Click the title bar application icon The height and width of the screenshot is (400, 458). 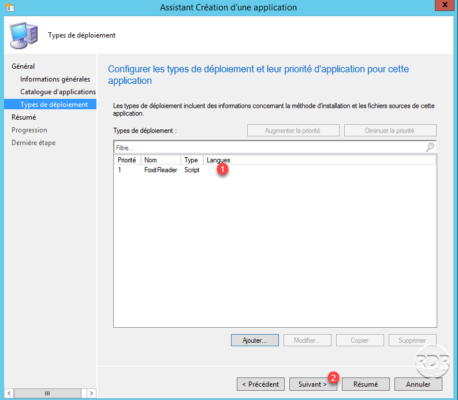pos(10,7)
